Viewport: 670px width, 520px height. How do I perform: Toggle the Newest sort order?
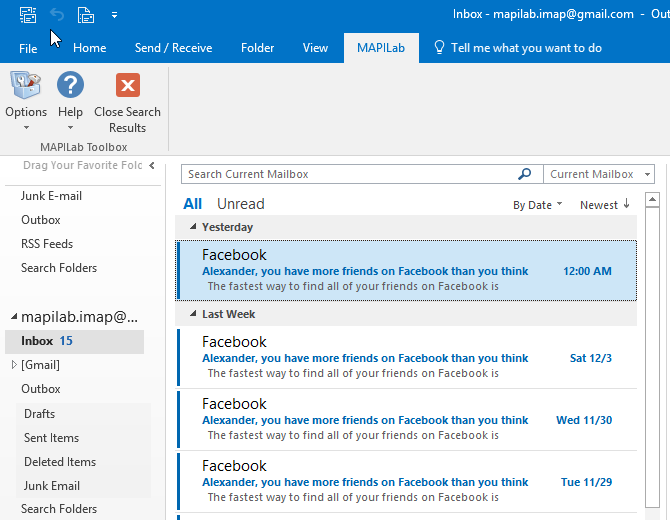click(605, 205)
